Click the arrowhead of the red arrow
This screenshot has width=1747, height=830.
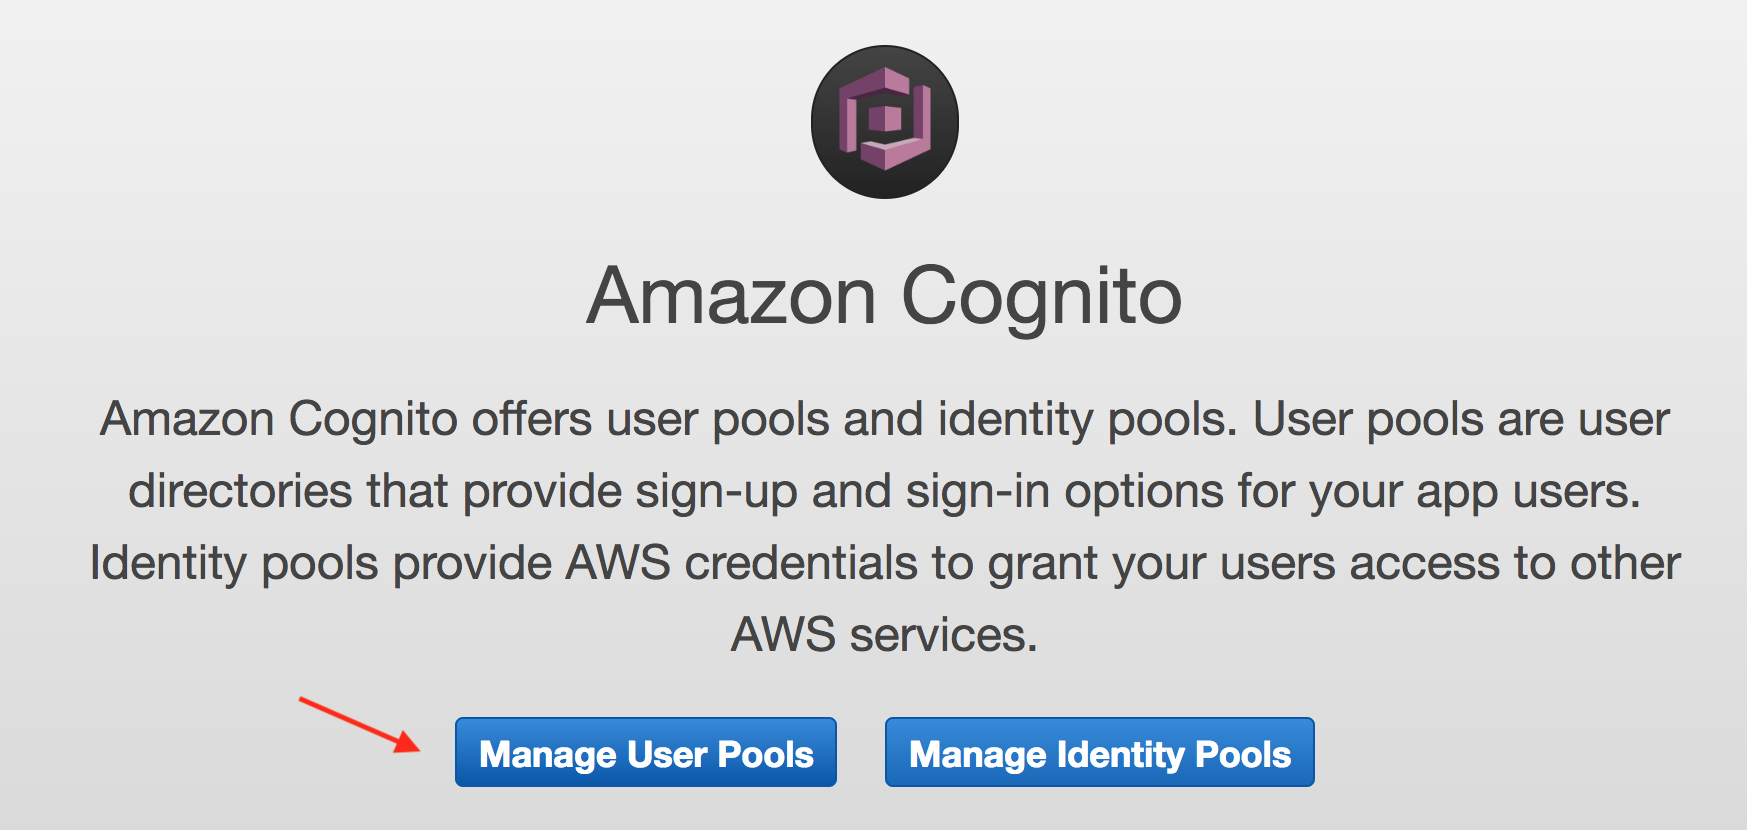pos(407,744)
